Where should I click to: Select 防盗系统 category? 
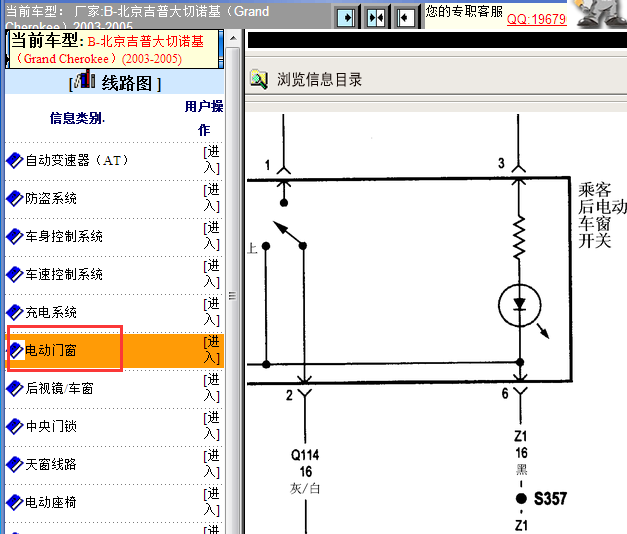click(x=51, y=198)
